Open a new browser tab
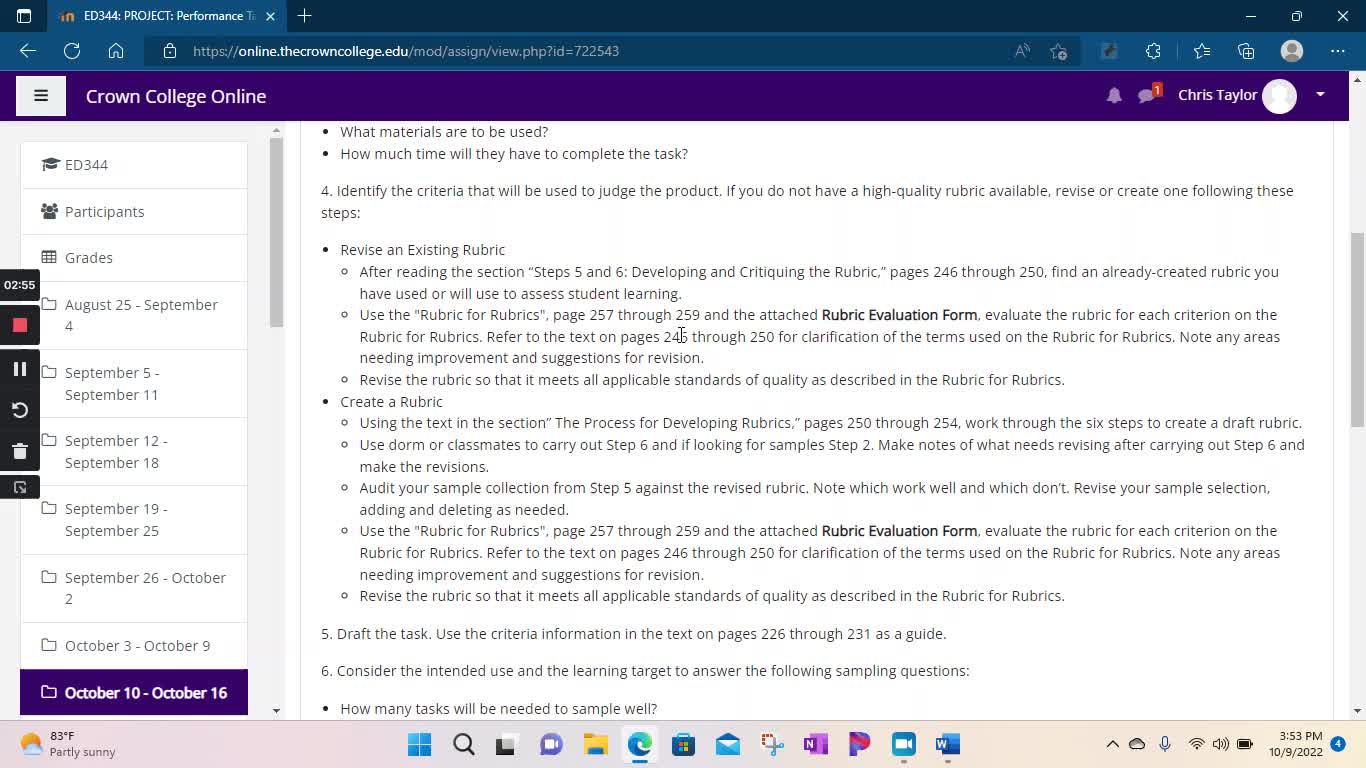 click(304, 16)
